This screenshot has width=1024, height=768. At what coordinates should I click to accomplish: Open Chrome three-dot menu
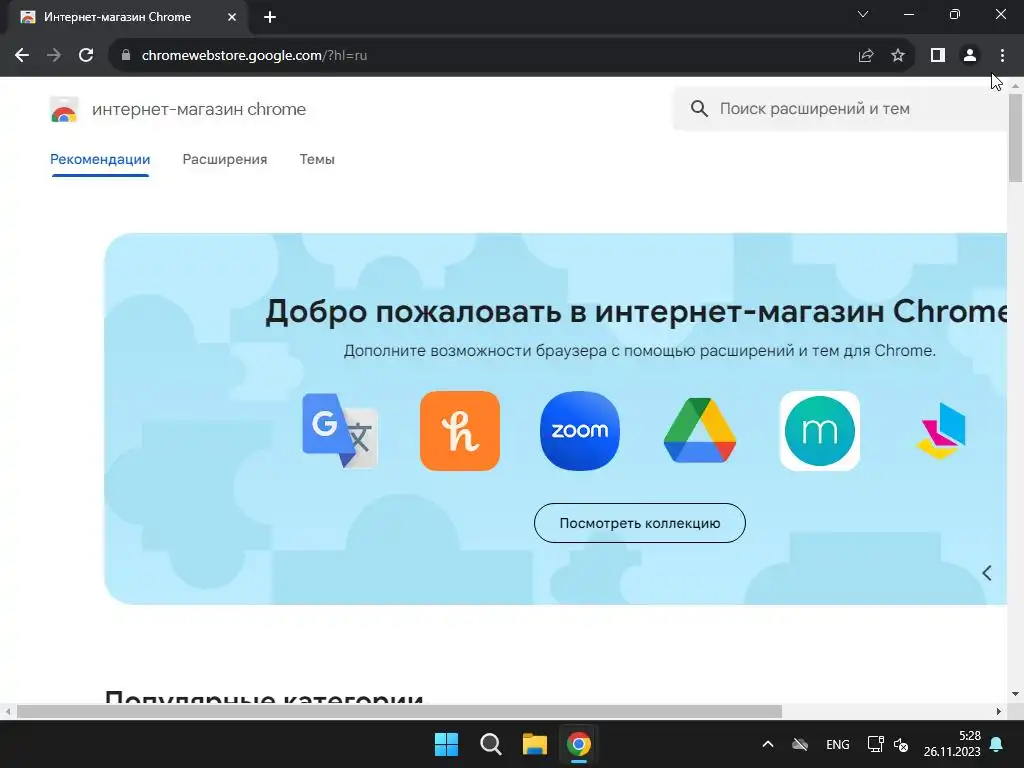tap(1002, 56)
